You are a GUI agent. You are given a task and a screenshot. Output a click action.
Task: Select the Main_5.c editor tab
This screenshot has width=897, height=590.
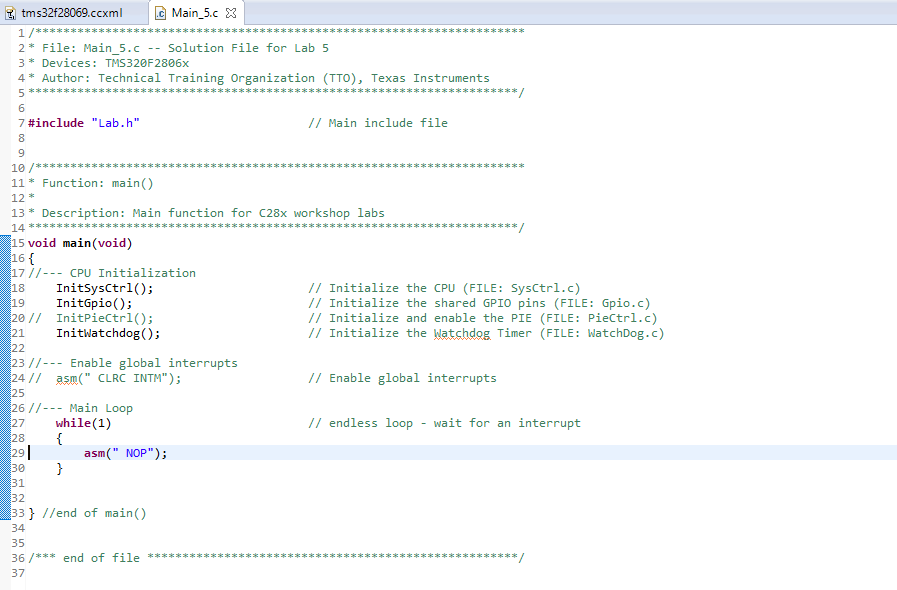(195, 13)
